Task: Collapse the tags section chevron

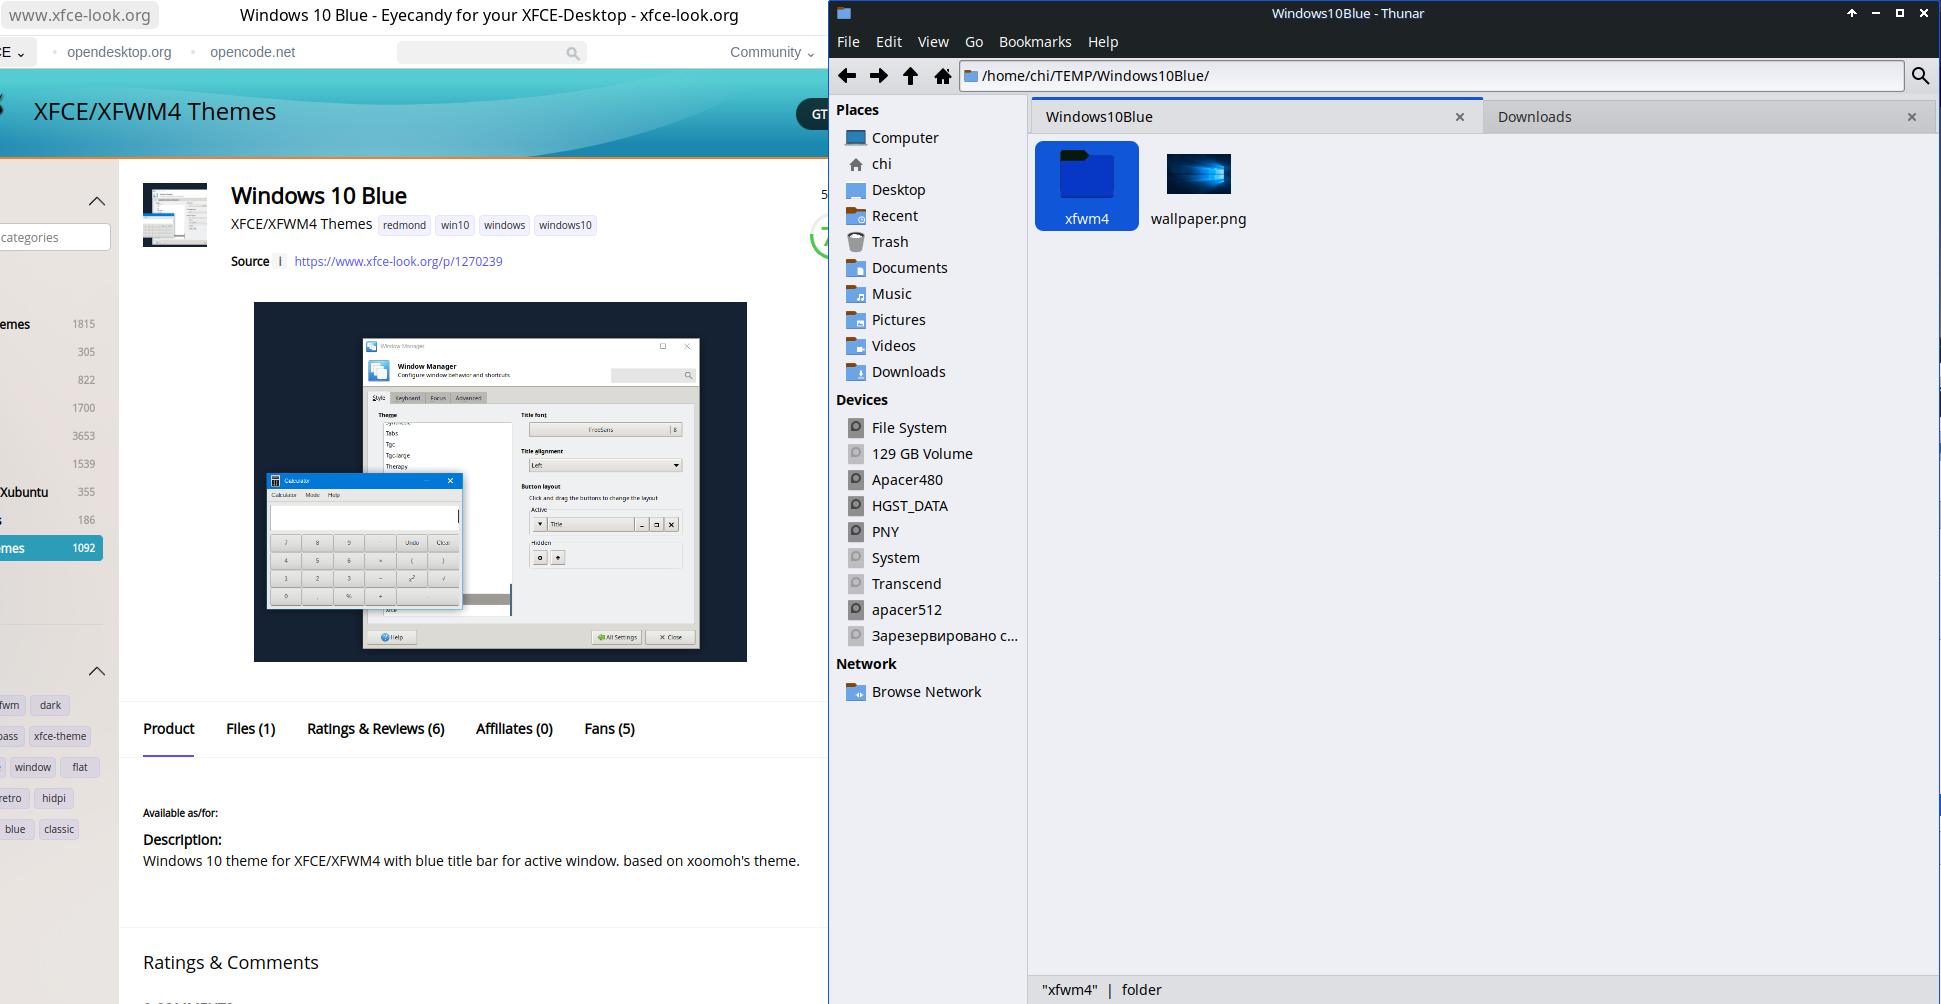Action: click(97, 671)
